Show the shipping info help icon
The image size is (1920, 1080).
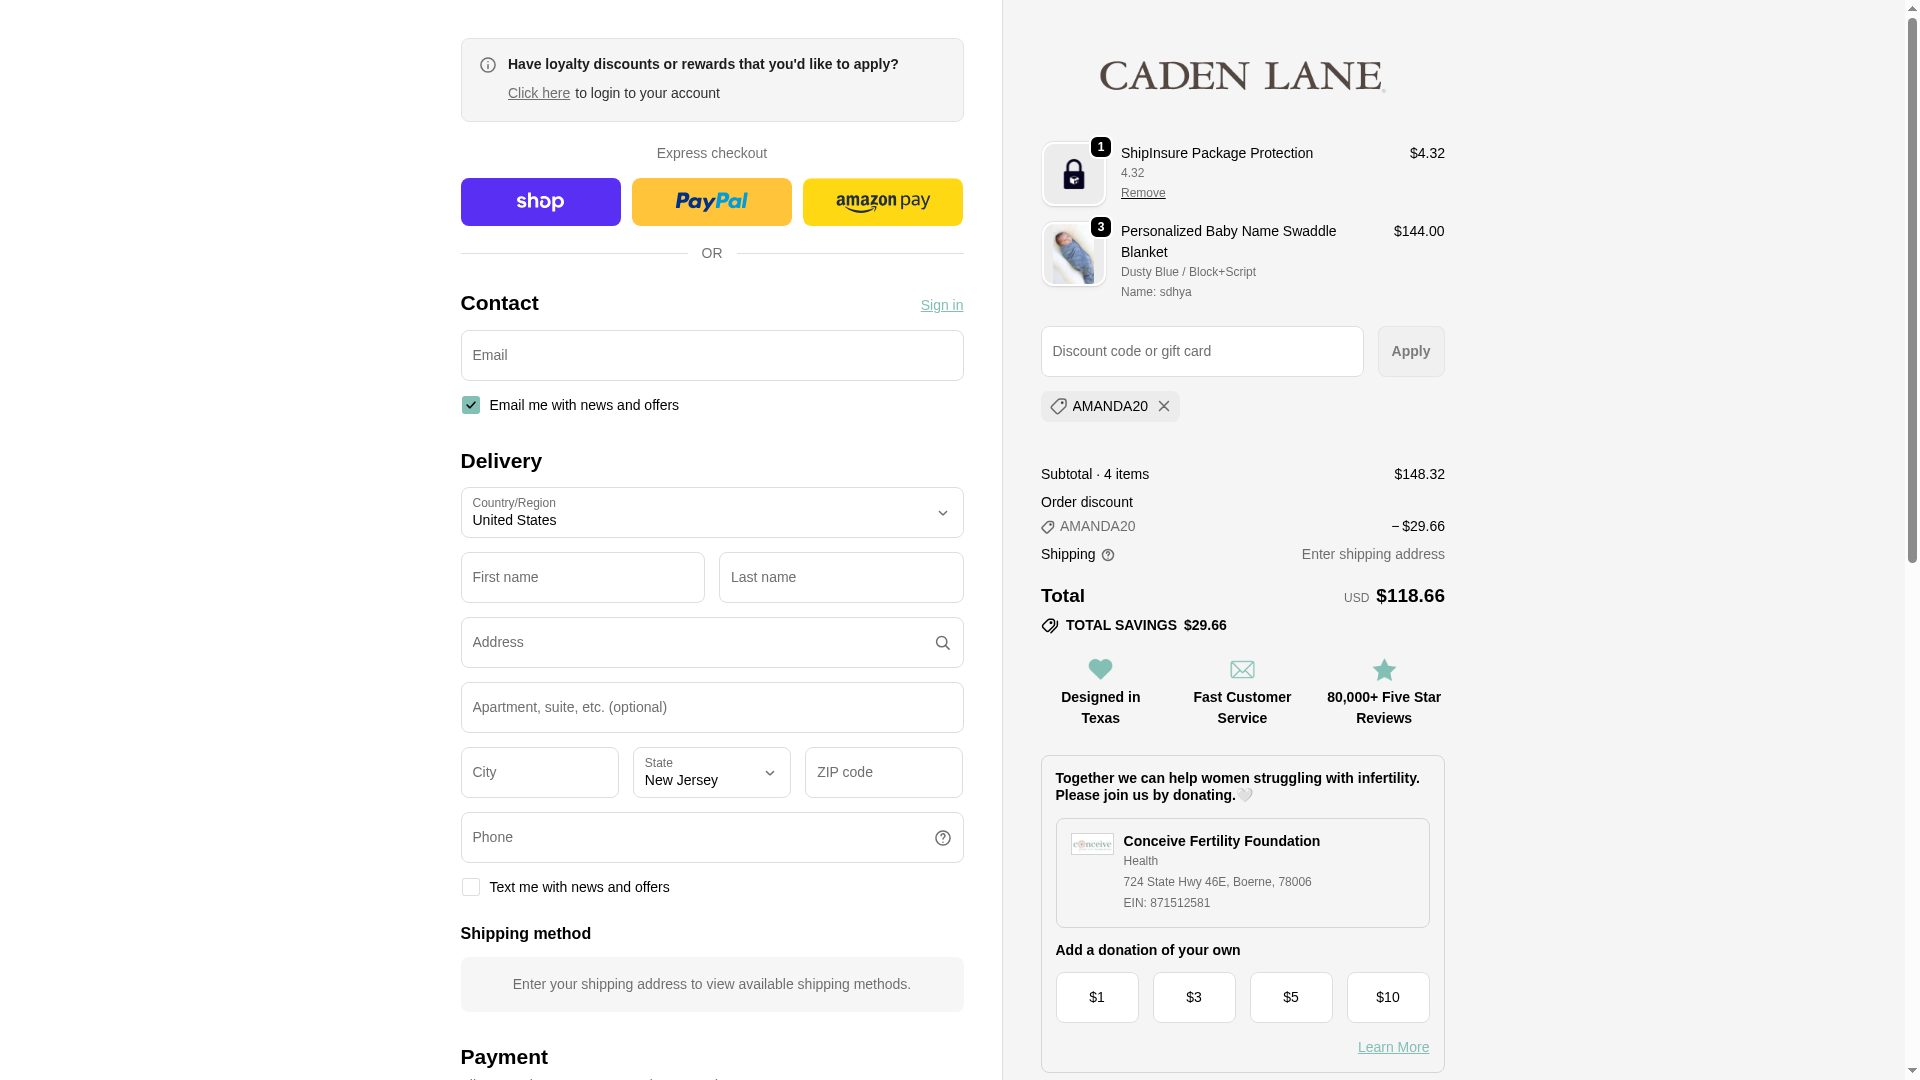click(x=1108, y=555)
